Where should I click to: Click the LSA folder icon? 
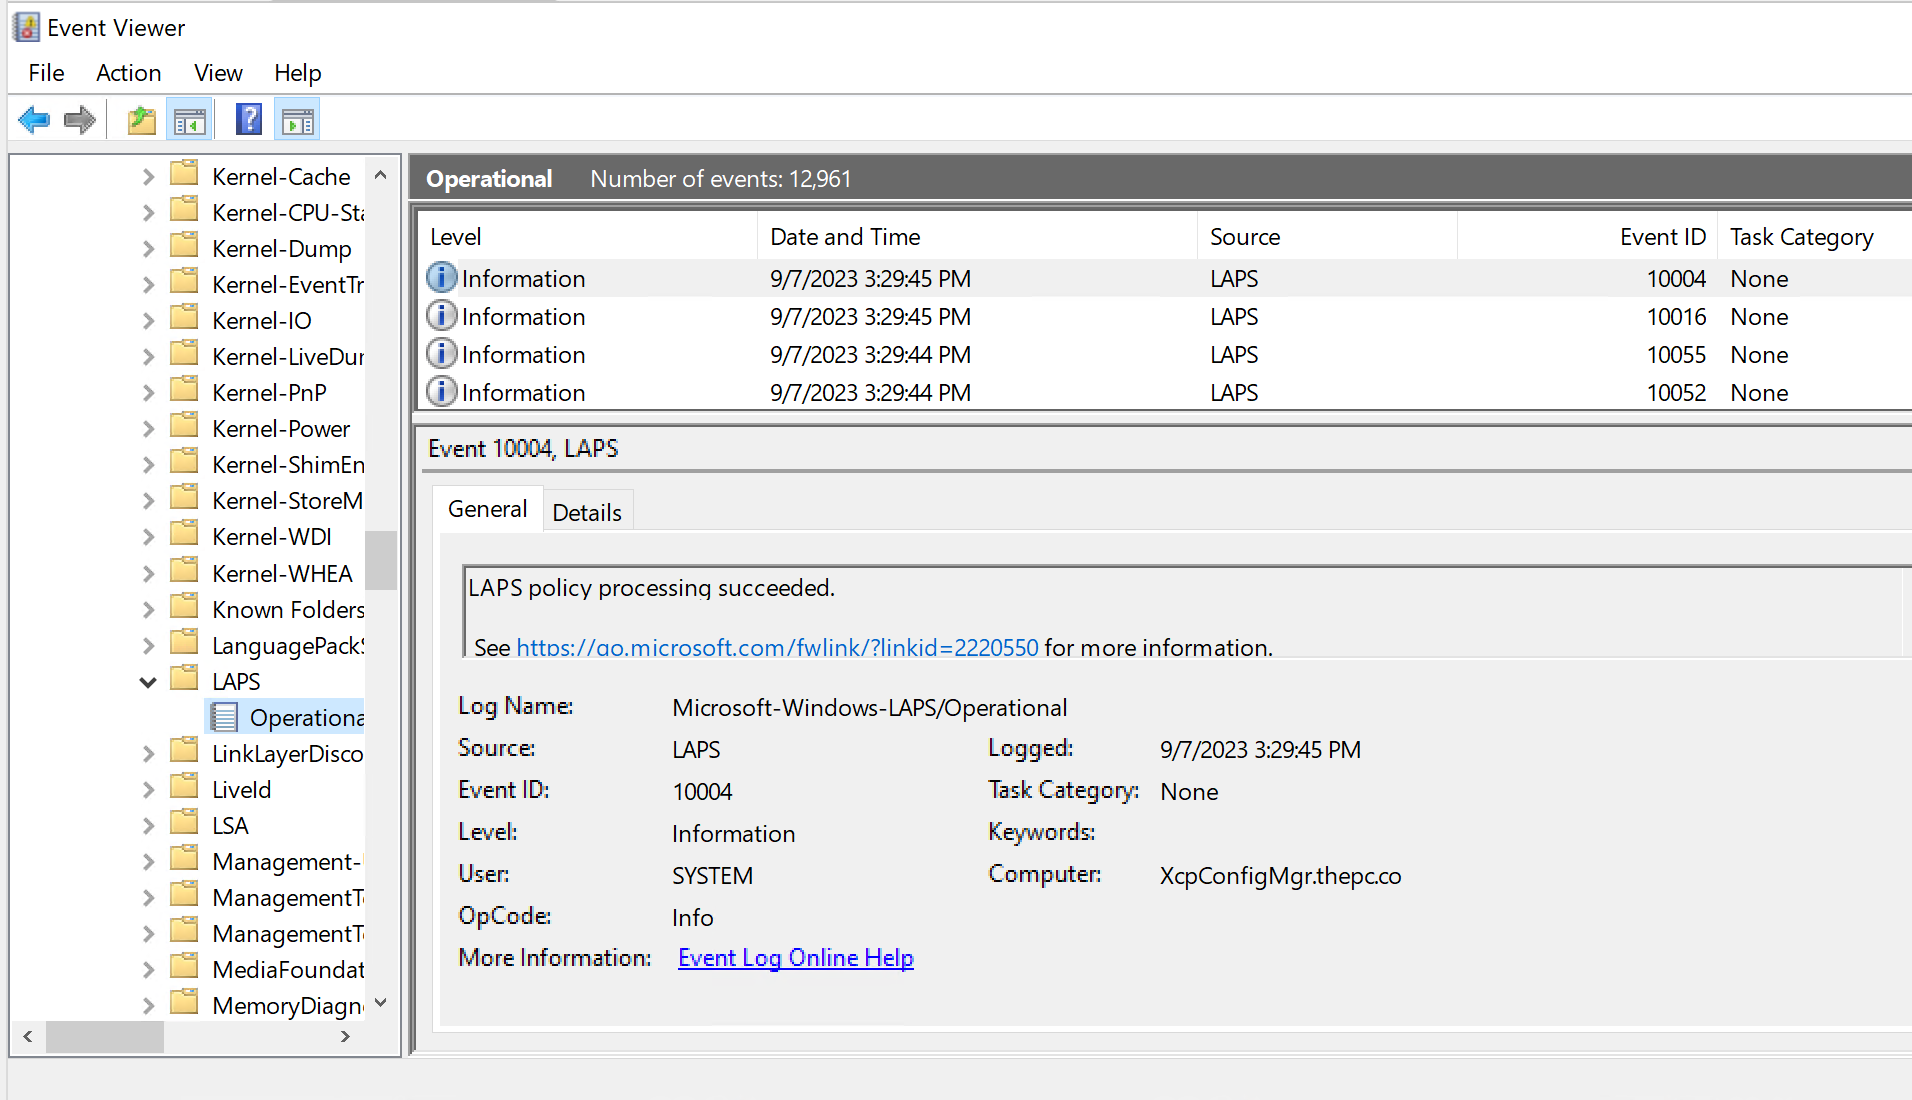[184, 824]
